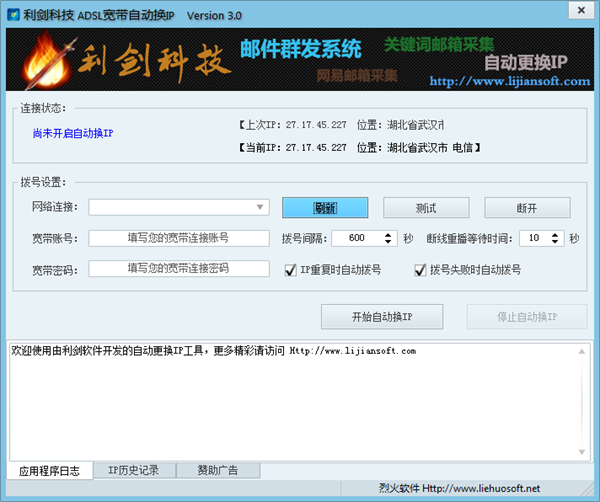600x502 pixels.
Task: Click status text 尚未开启自动换IP
Action: pos(73,133)
